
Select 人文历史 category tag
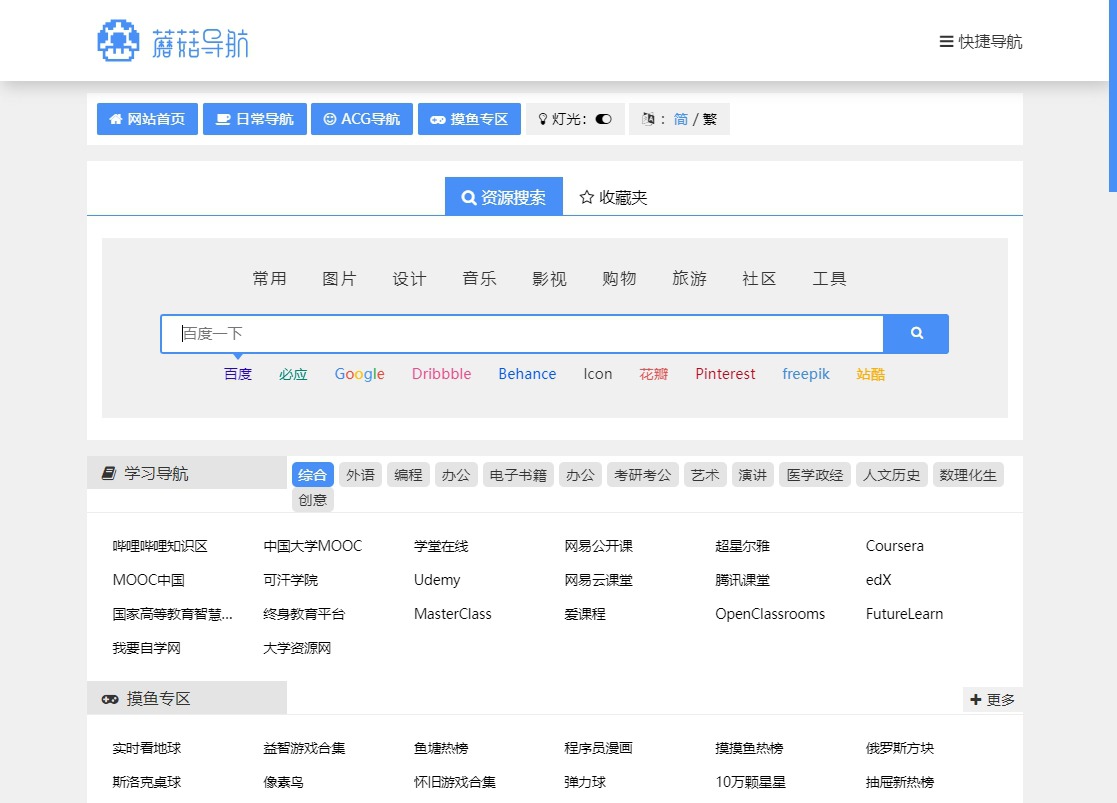coord(891,475)
